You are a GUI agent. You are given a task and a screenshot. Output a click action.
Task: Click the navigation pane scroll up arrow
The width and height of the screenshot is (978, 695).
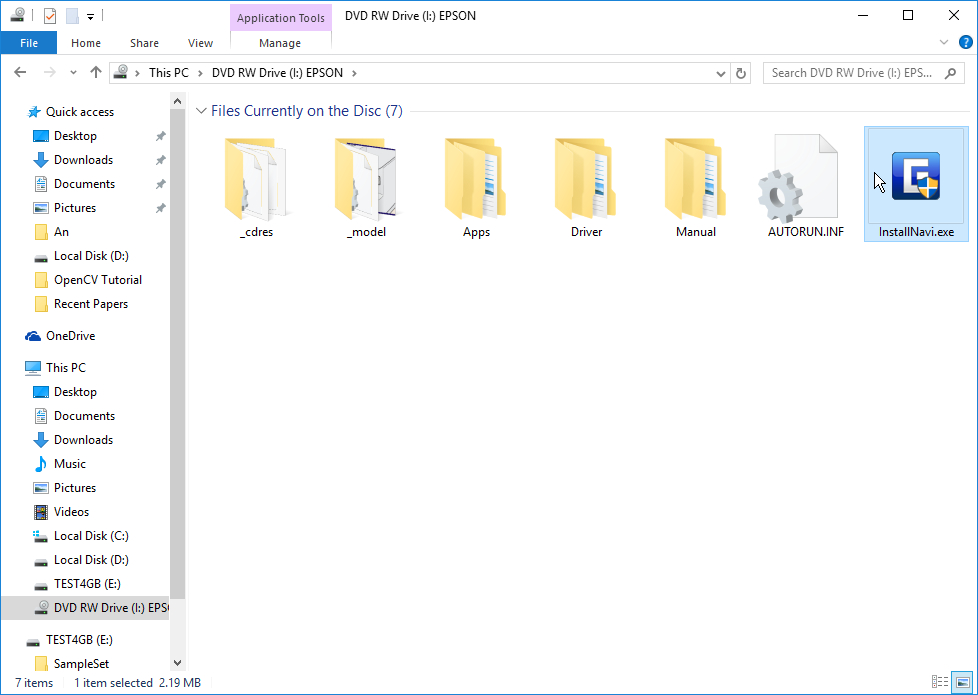tap(178, 101)
